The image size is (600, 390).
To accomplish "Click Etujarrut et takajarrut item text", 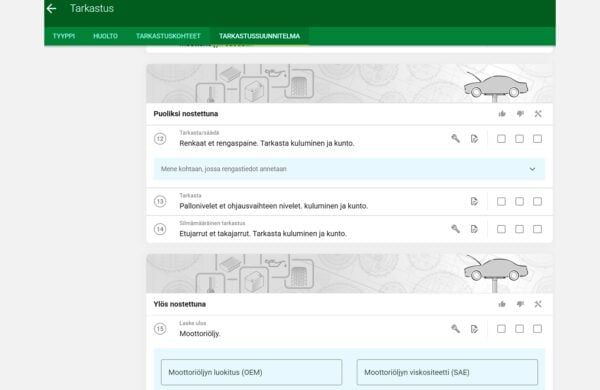I will tap(263, 233).
